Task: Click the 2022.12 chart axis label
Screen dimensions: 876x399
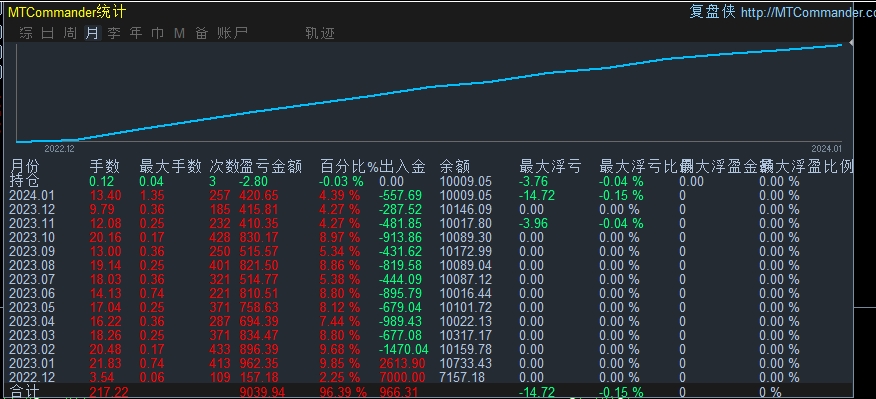Action: pyautogui.click(x=59, y=149)
